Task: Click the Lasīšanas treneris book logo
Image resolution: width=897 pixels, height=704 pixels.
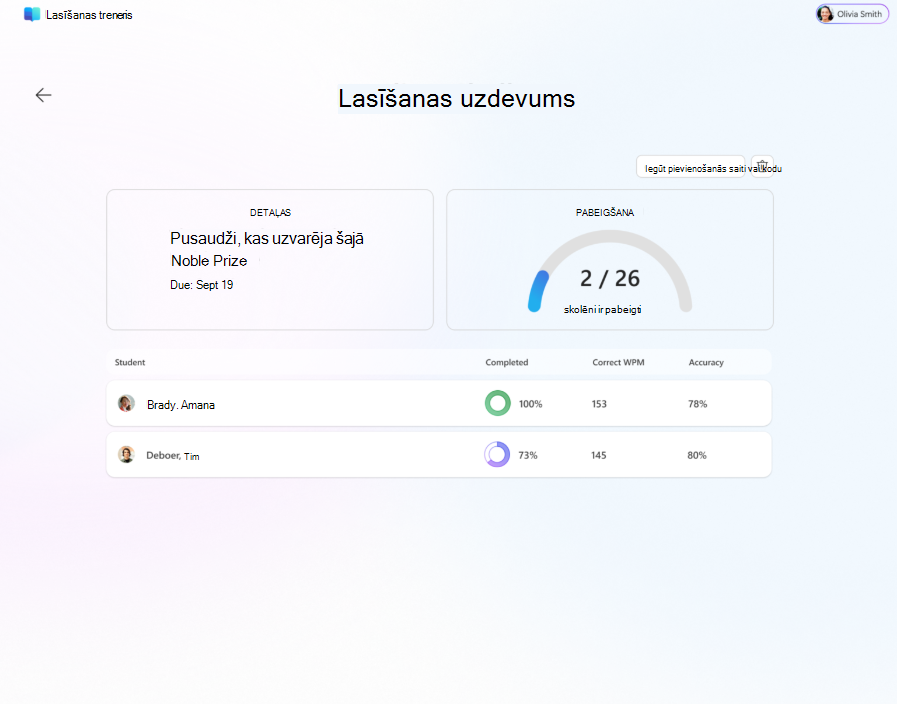Action: 32,14
